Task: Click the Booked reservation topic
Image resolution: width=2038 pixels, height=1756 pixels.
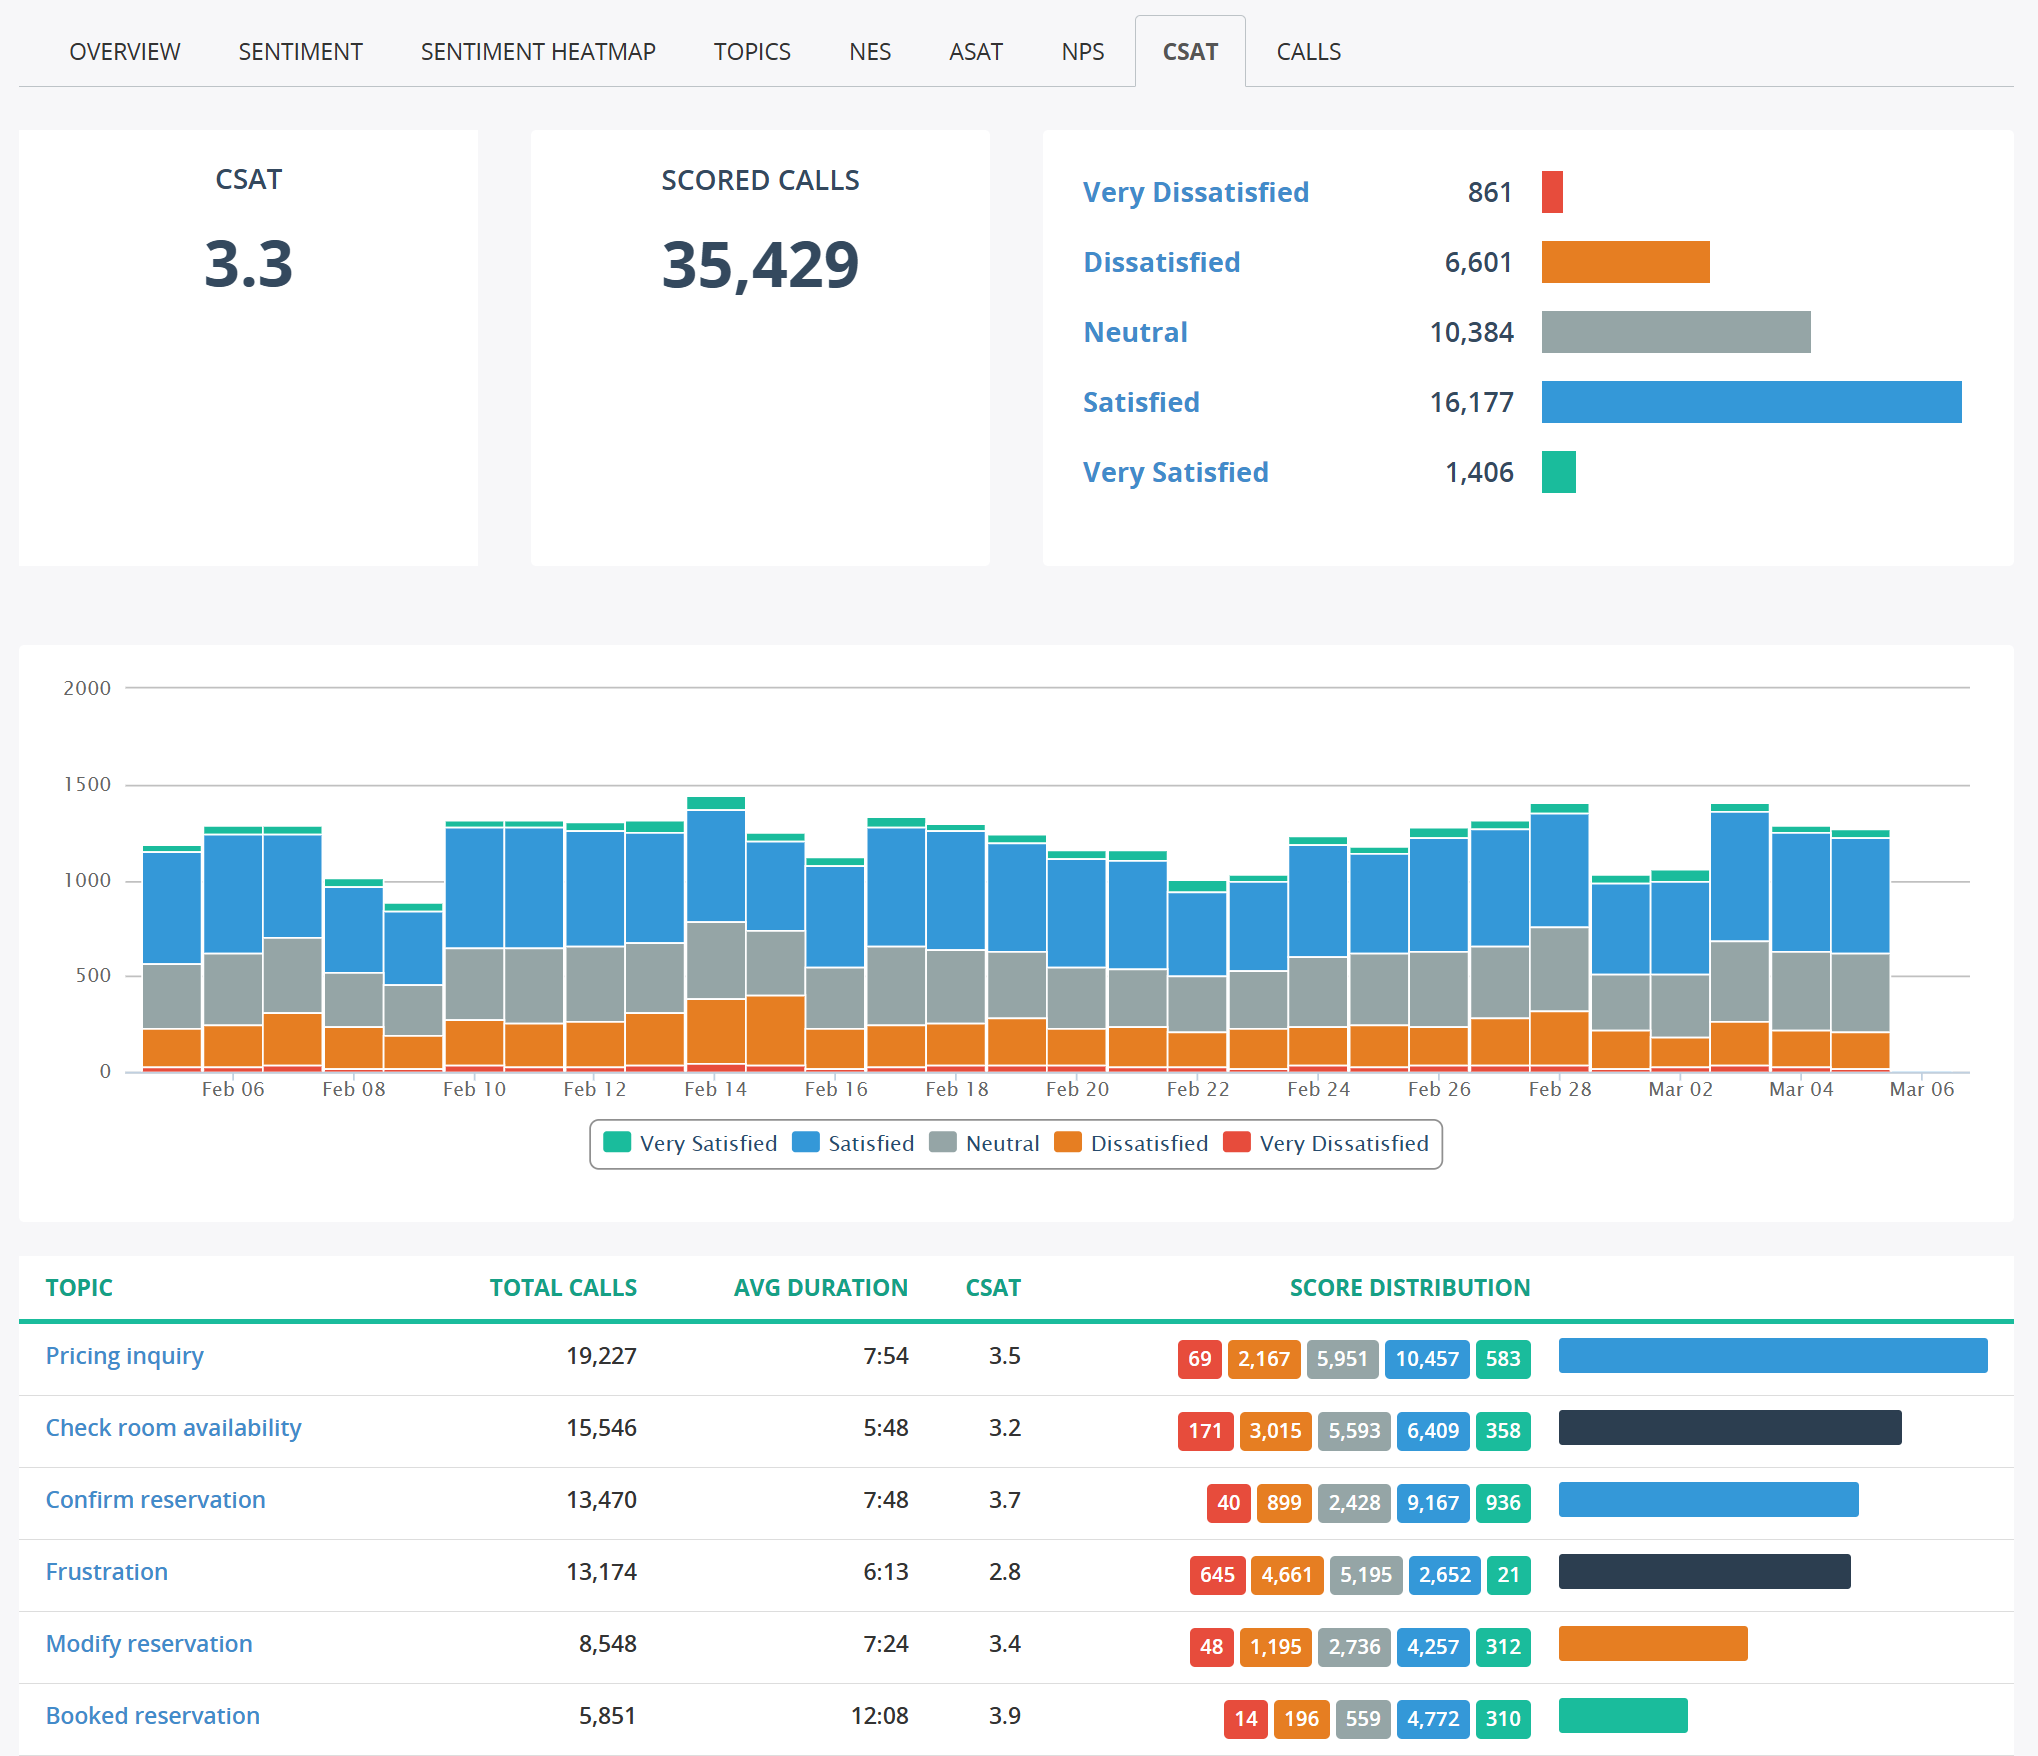Action: pos(153,1716)
